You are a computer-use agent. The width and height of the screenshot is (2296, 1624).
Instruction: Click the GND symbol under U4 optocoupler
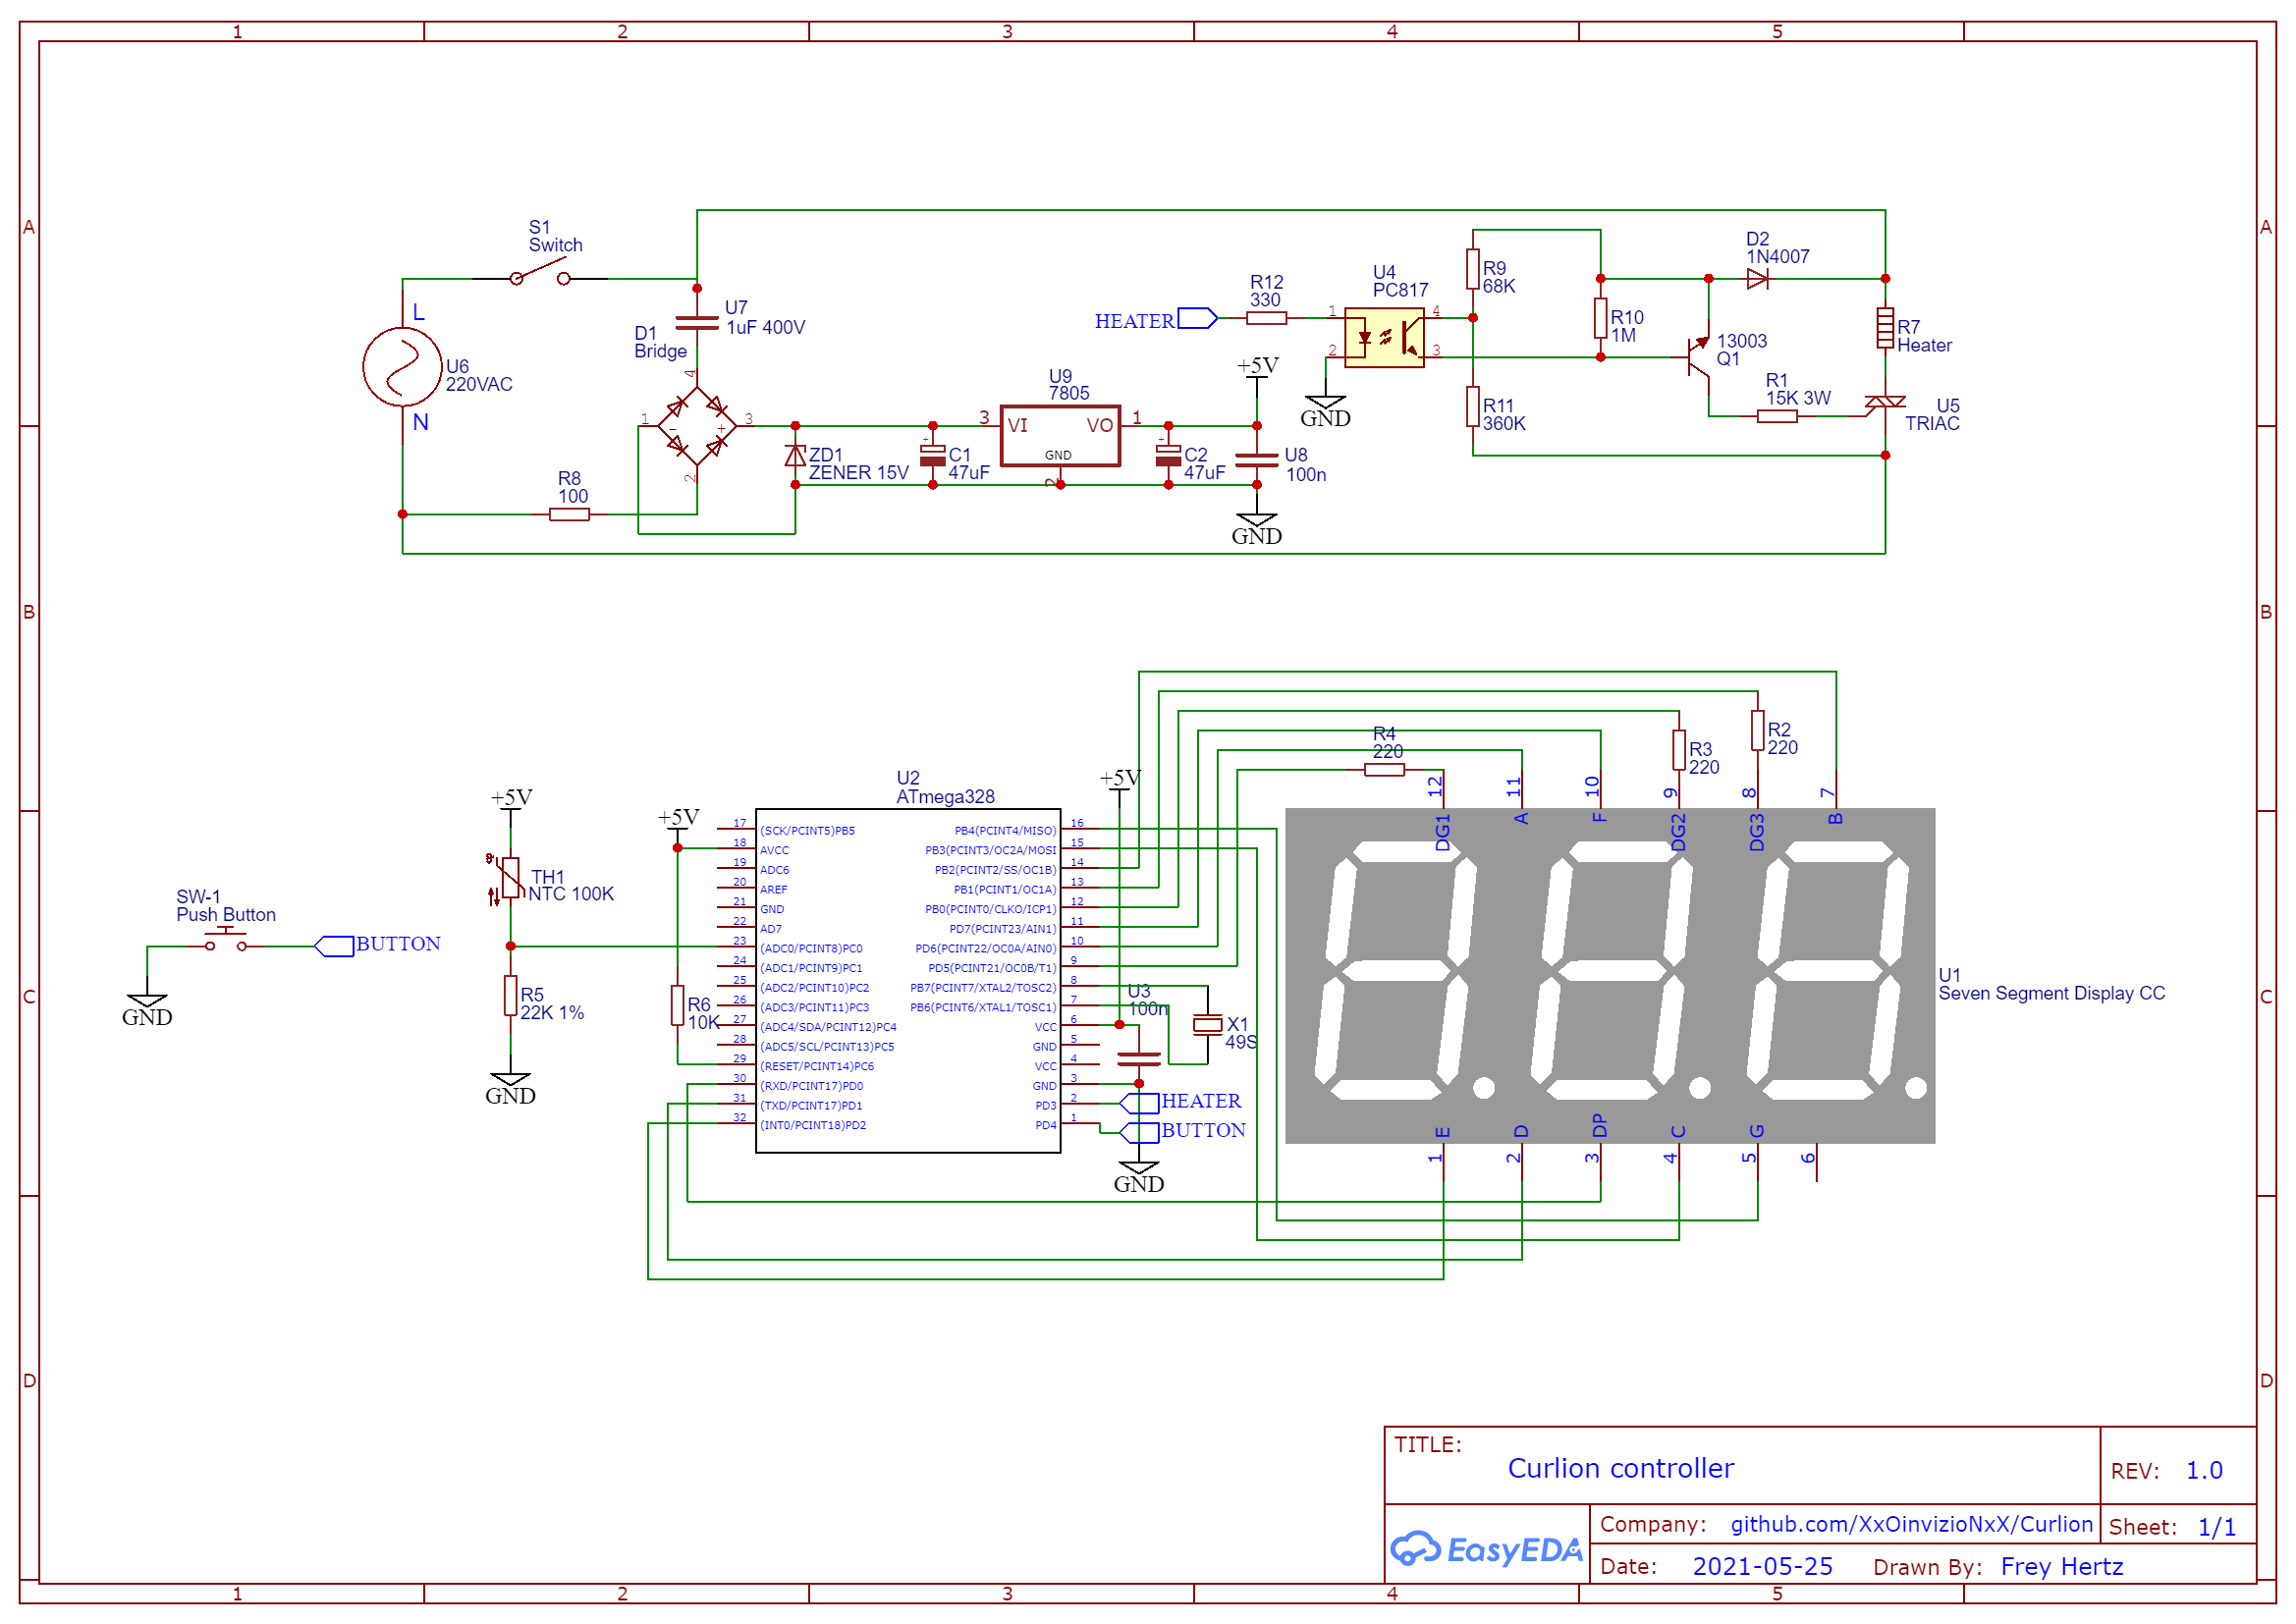click(1325, 411)
